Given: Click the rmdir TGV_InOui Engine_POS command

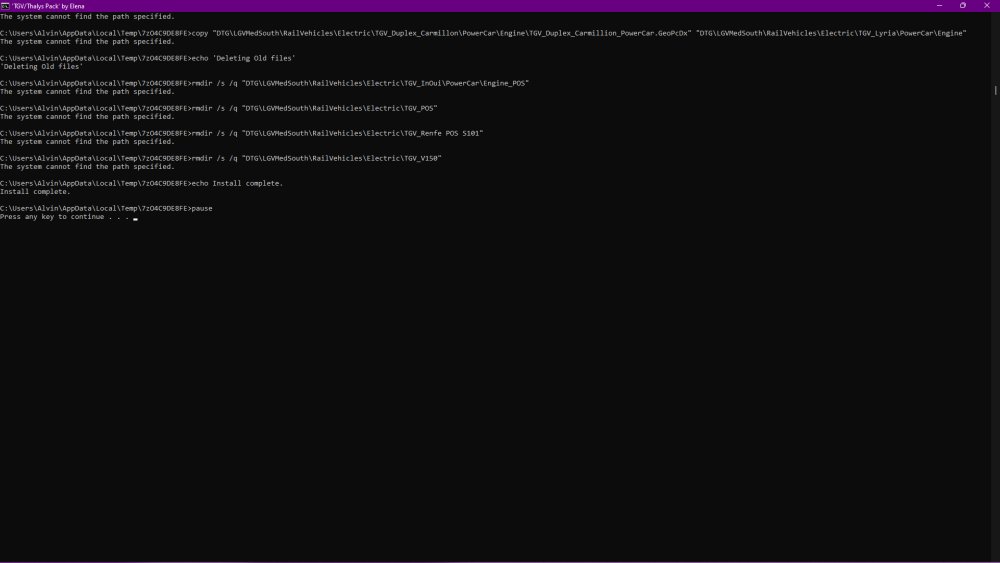Looking at the screenshot, I should click(x=359, y=83).
